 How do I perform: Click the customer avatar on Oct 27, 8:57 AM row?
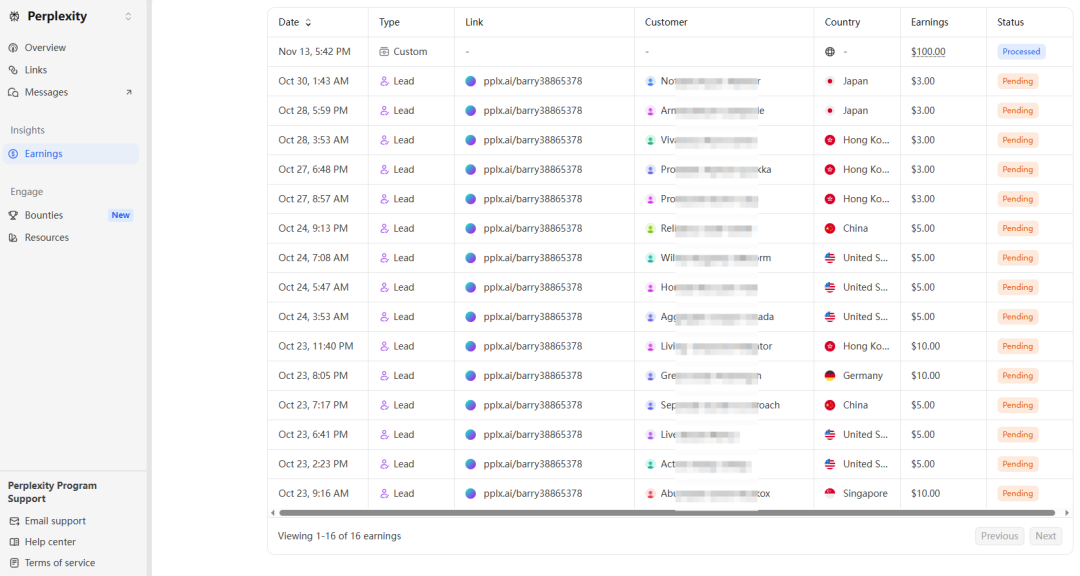pyautogui.click(x=650, y=199)
